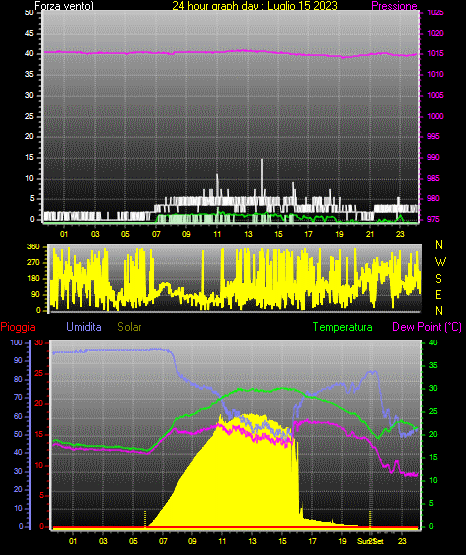This screenshot has height=555, width=466.
Task: Click the 1015 pressure axis value
Action: [x=435, y=53]
